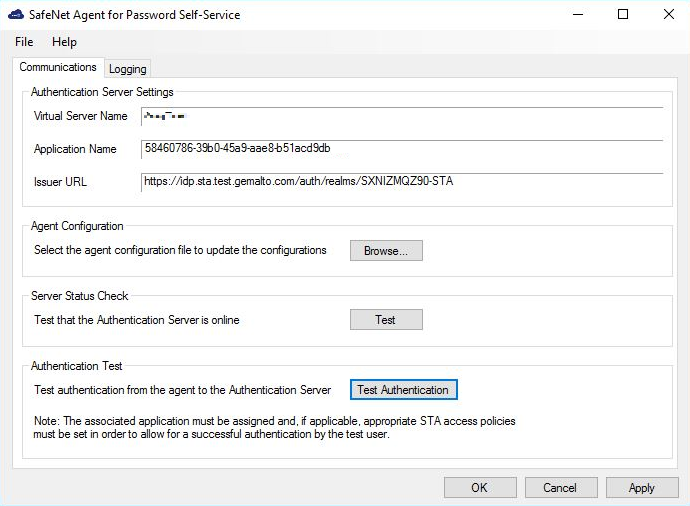Open the File menu

pyautogui.click(x=24, y=42)
